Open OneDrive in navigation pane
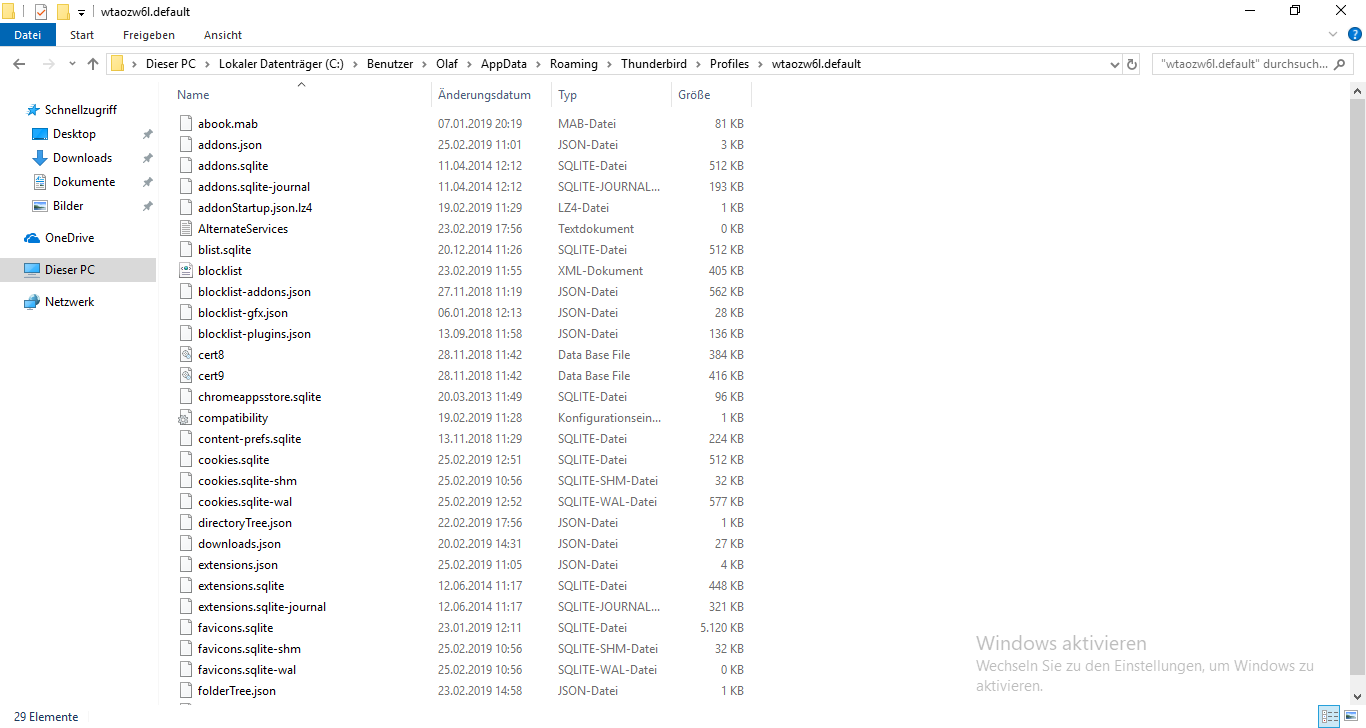Screen dimensions: 1366x728 point(69,238)
